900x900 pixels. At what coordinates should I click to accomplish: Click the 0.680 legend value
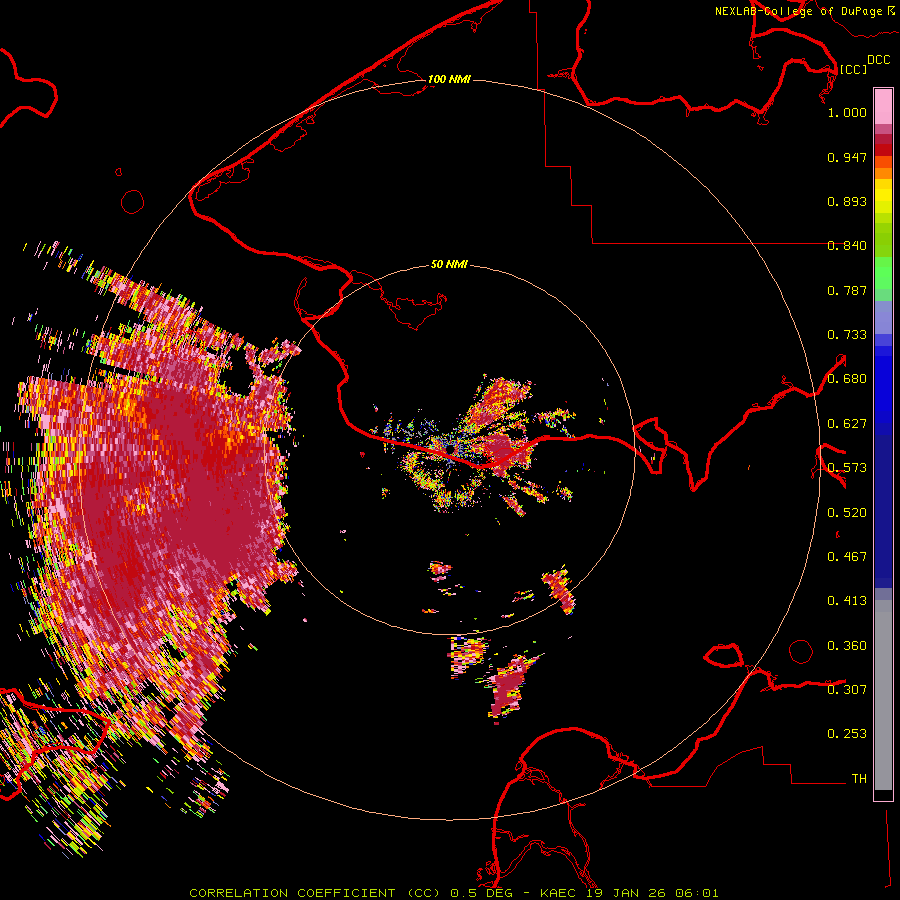[x=847, y=379]
